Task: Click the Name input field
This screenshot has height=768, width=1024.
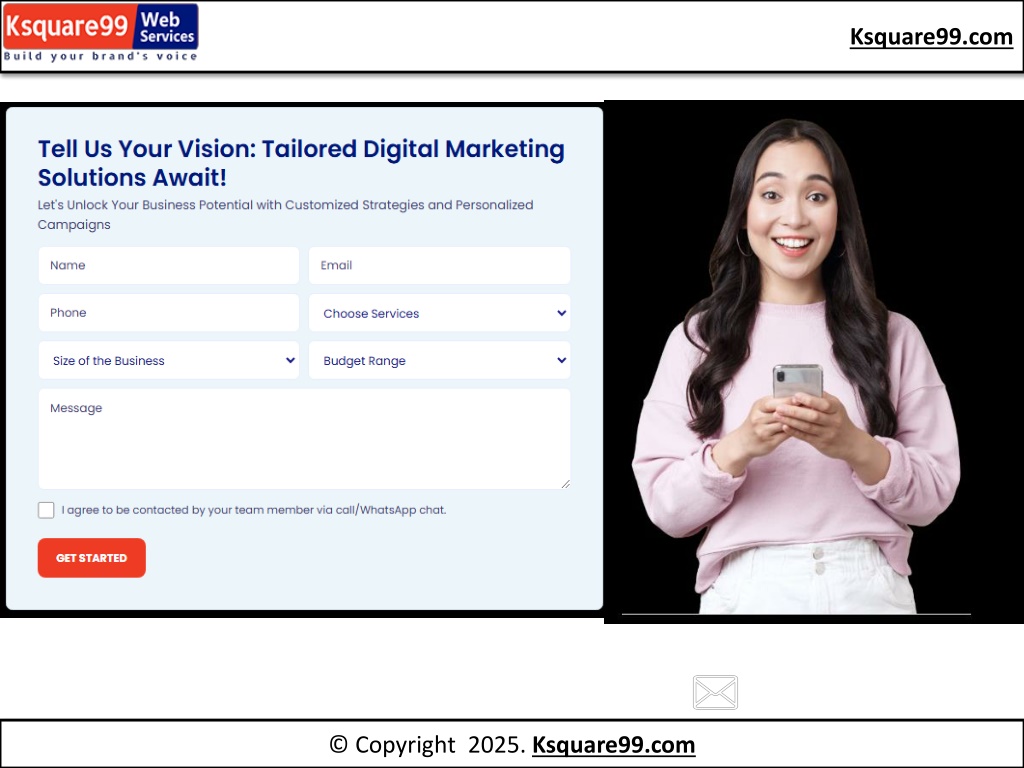Action: pyautogui.click(x=168, y=265)
